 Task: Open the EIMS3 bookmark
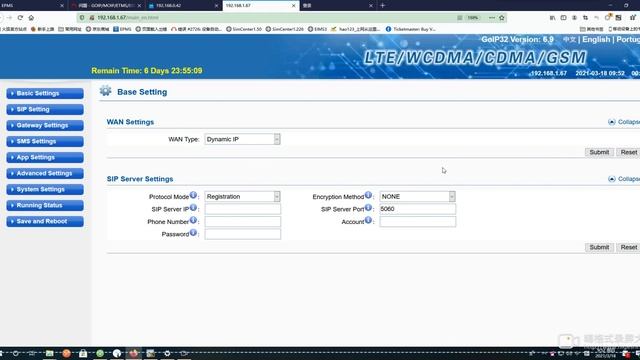click(x=317, y=29)
